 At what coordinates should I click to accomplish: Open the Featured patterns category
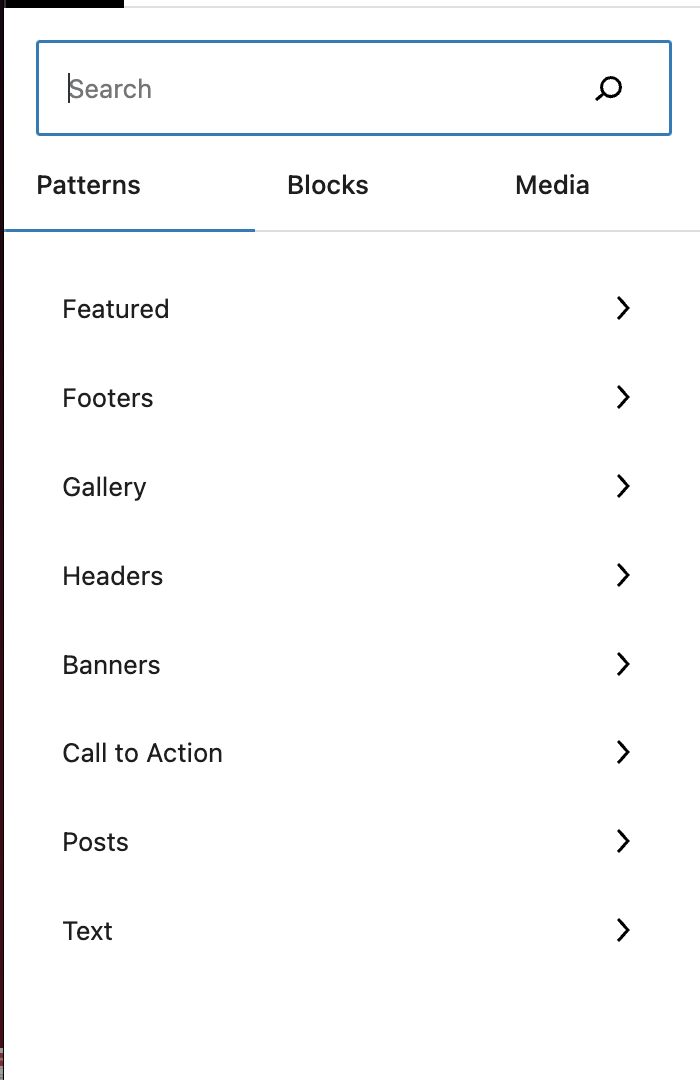pyautogui.click(x=115, y=308)
